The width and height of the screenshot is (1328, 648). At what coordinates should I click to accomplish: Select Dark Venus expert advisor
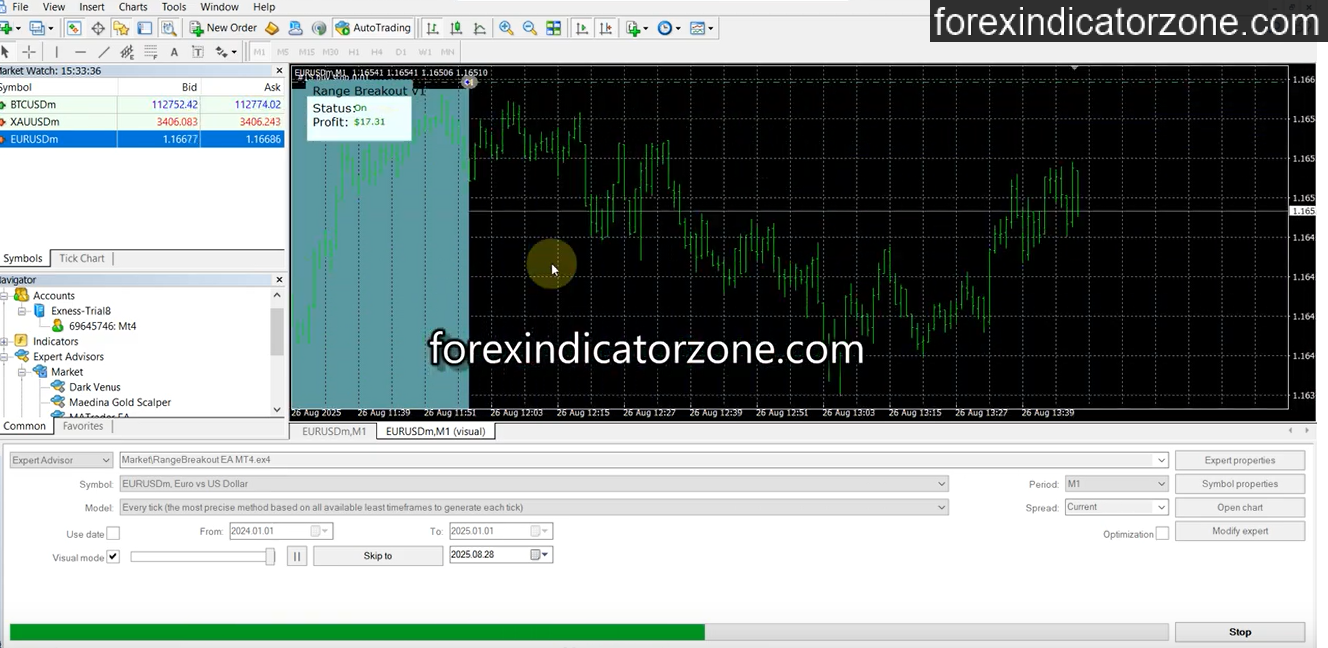(x=95, y=387)
